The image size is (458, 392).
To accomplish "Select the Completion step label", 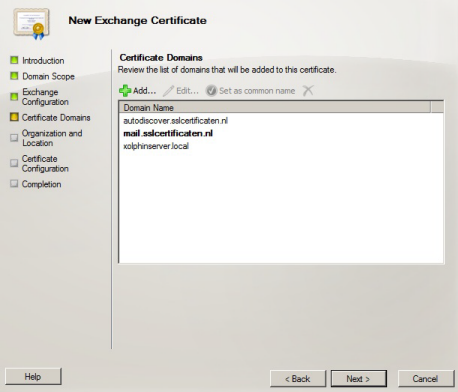I will point(41,184).
